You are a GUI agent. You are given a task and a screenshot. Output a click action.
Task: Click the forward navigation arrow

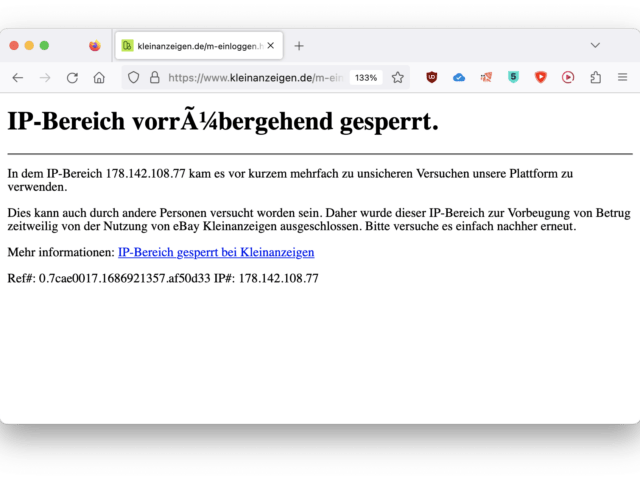click(45, 78)
